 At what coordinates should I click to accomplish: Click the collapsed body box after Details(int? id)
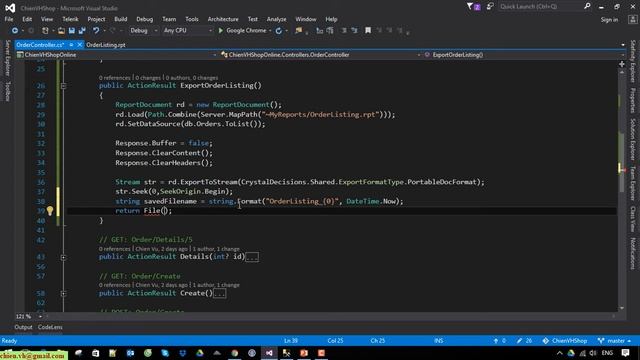[252, 257]
